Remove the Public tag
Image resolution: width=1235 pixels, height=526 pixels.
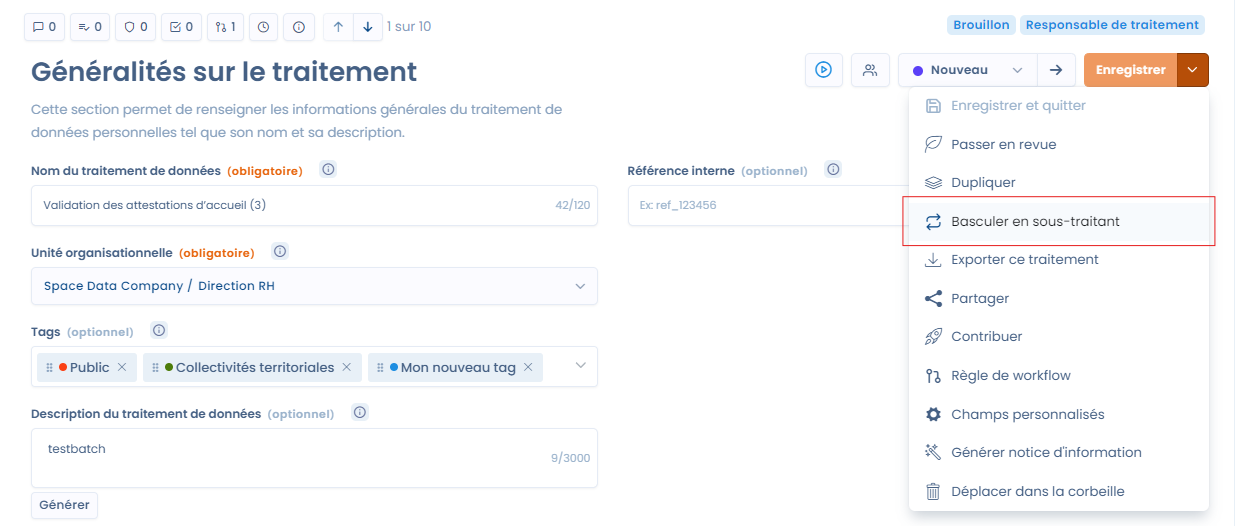click(122, 368)
